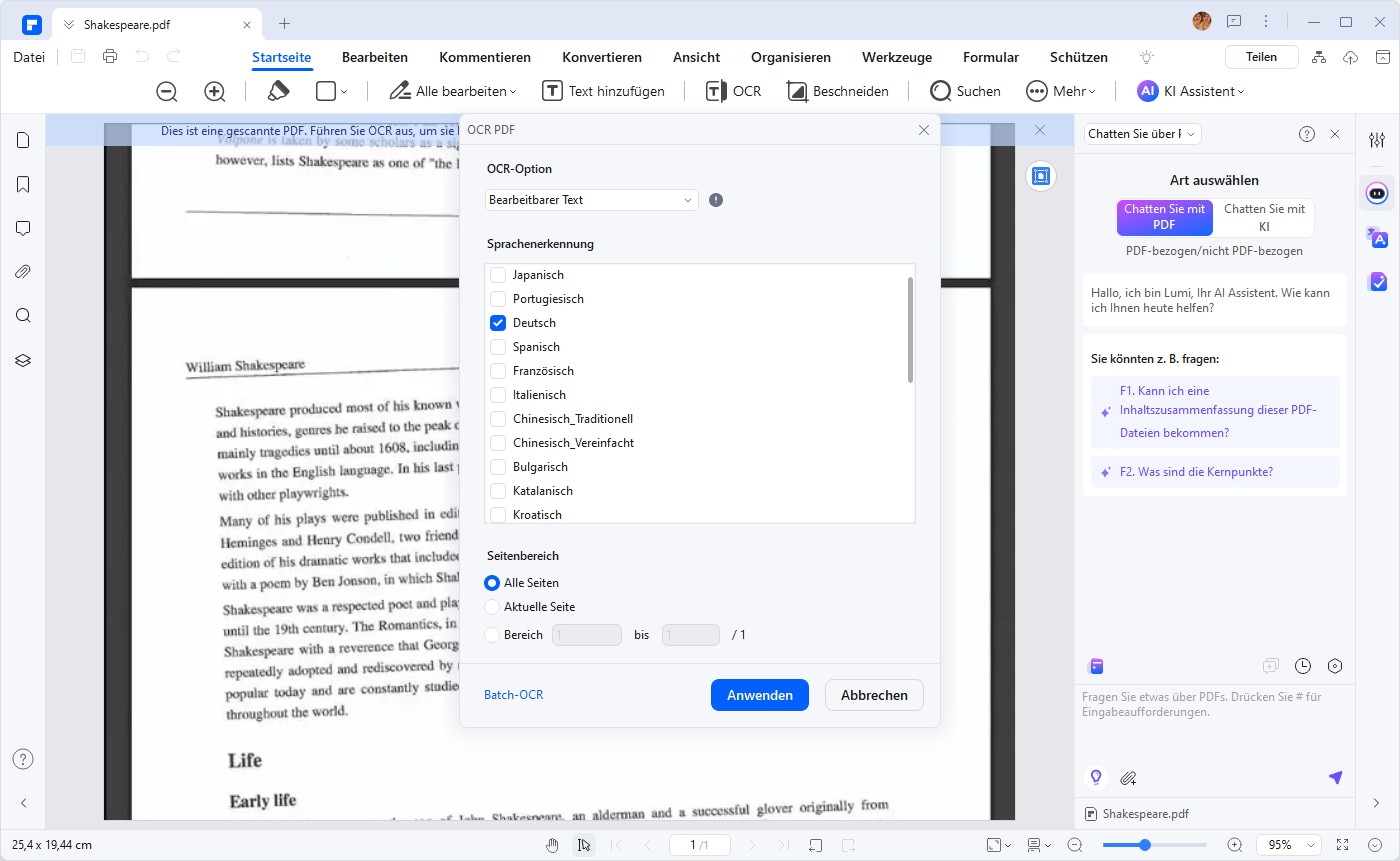Click the checklist icon in right strip
This screenshot has width=1400, height=861.
coord(1377,282)
